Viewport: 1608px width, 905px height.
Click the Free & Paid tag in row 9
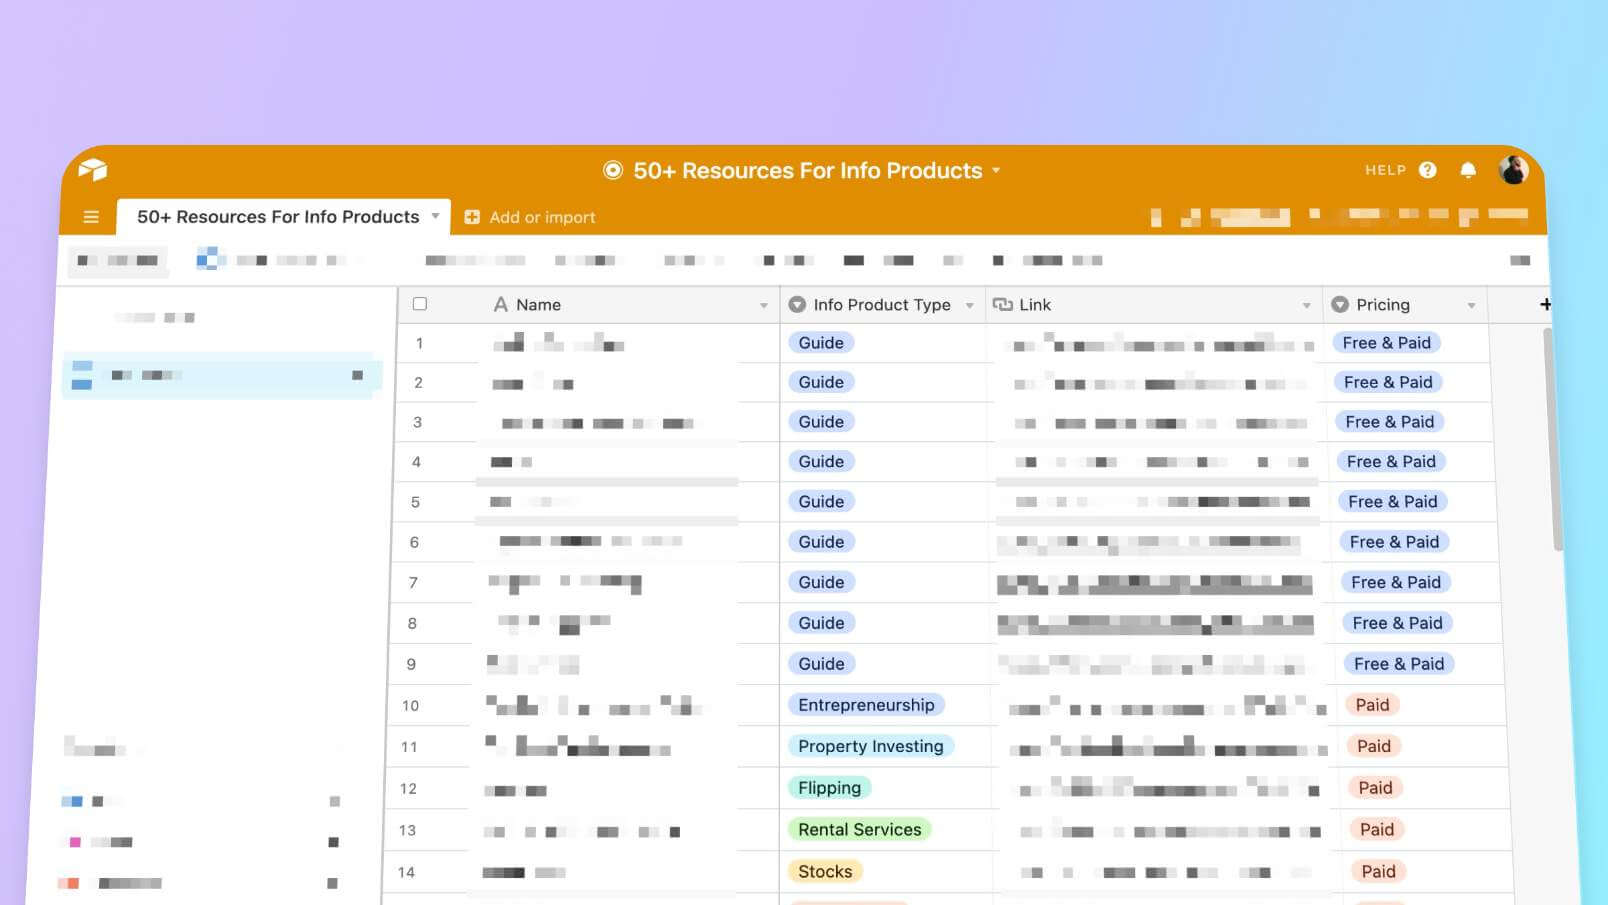pos(1399,664)
